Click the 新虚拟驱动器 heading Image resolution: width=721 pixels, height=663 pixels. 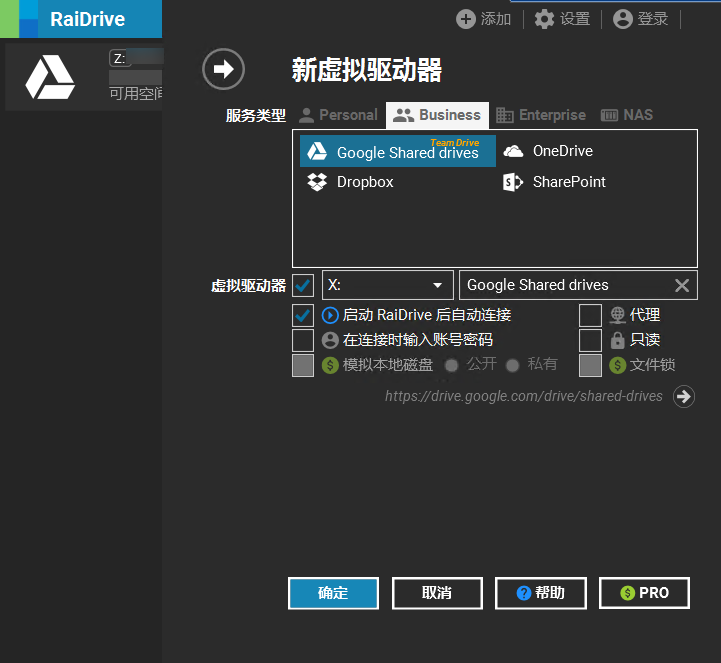[x=367, y=70]
